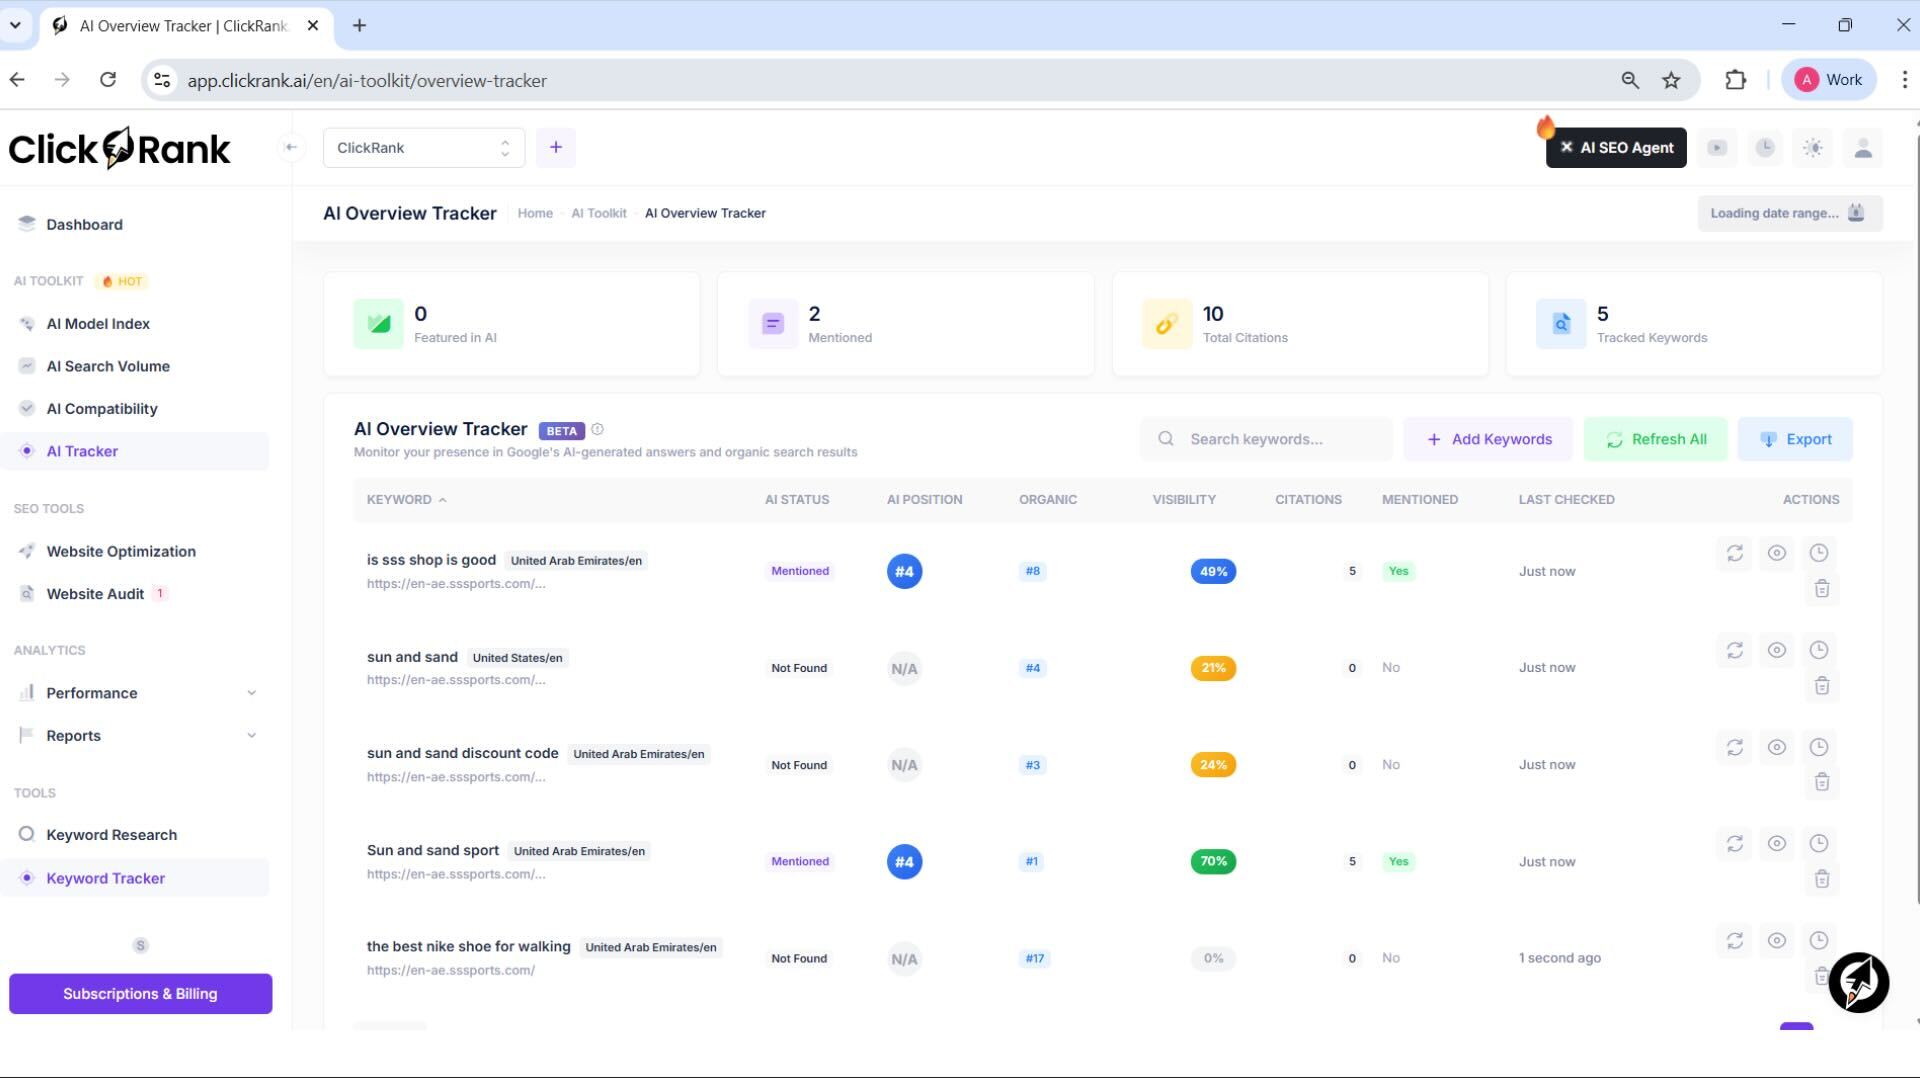Click the Add Keywords button
Image resolution: width=1920 pixels, height=1078 pixels.
tap(1488, 439)
